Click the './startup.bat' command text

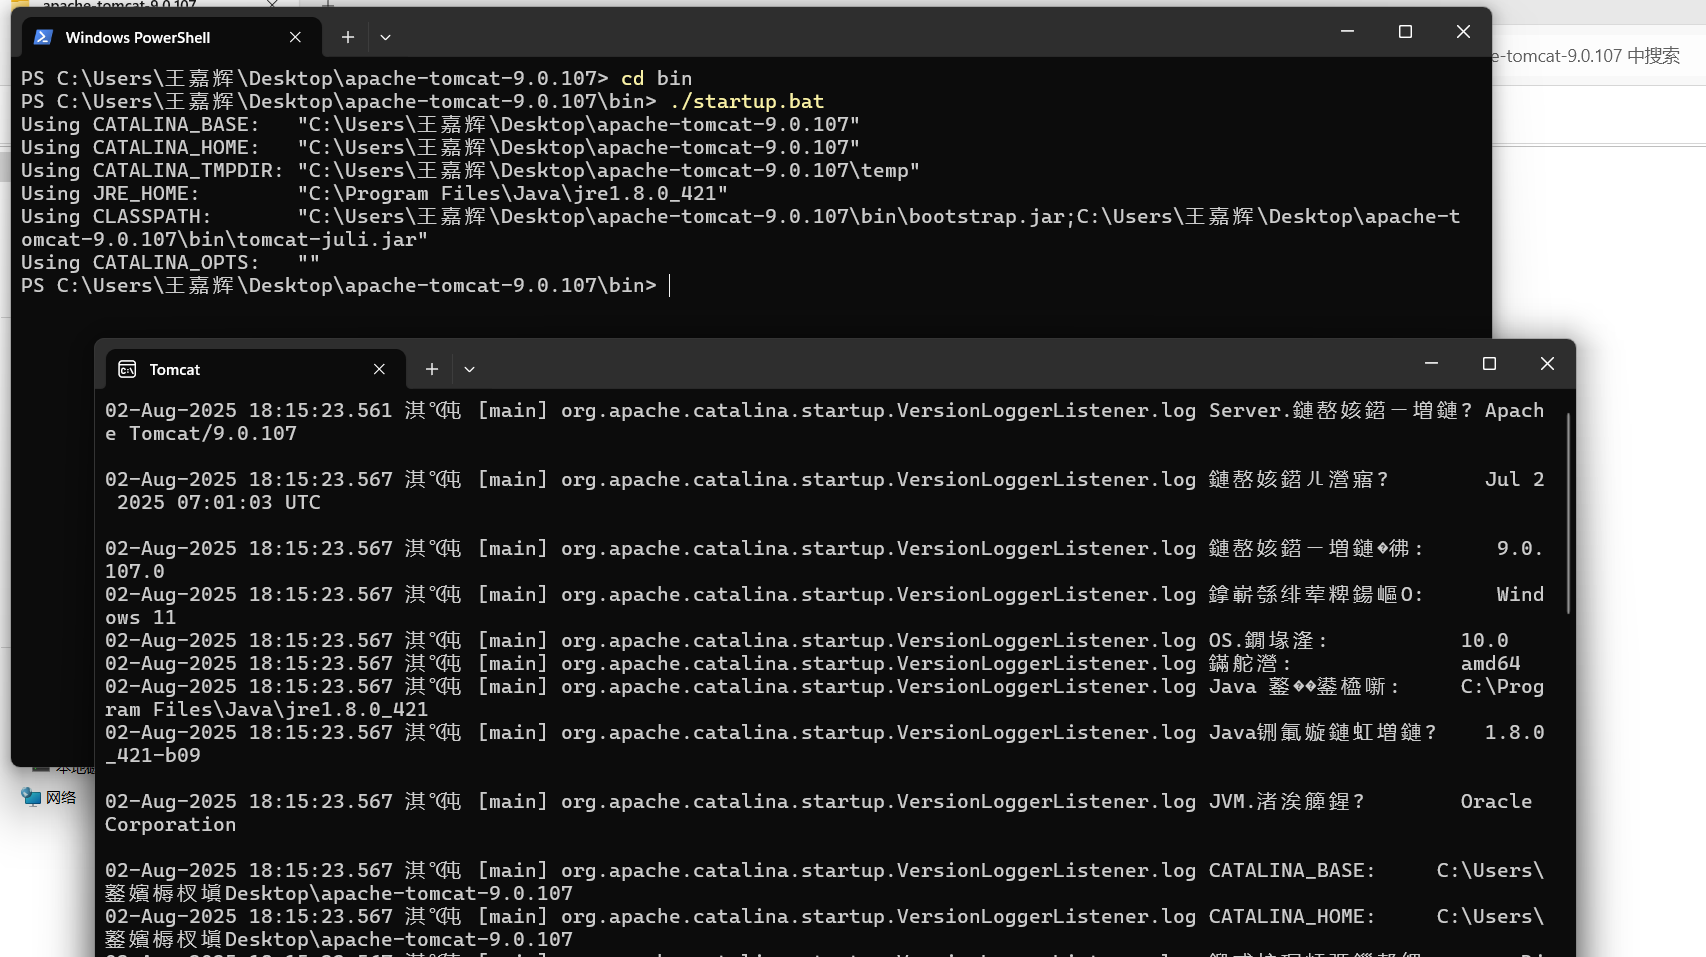click(x=747, y=101)
